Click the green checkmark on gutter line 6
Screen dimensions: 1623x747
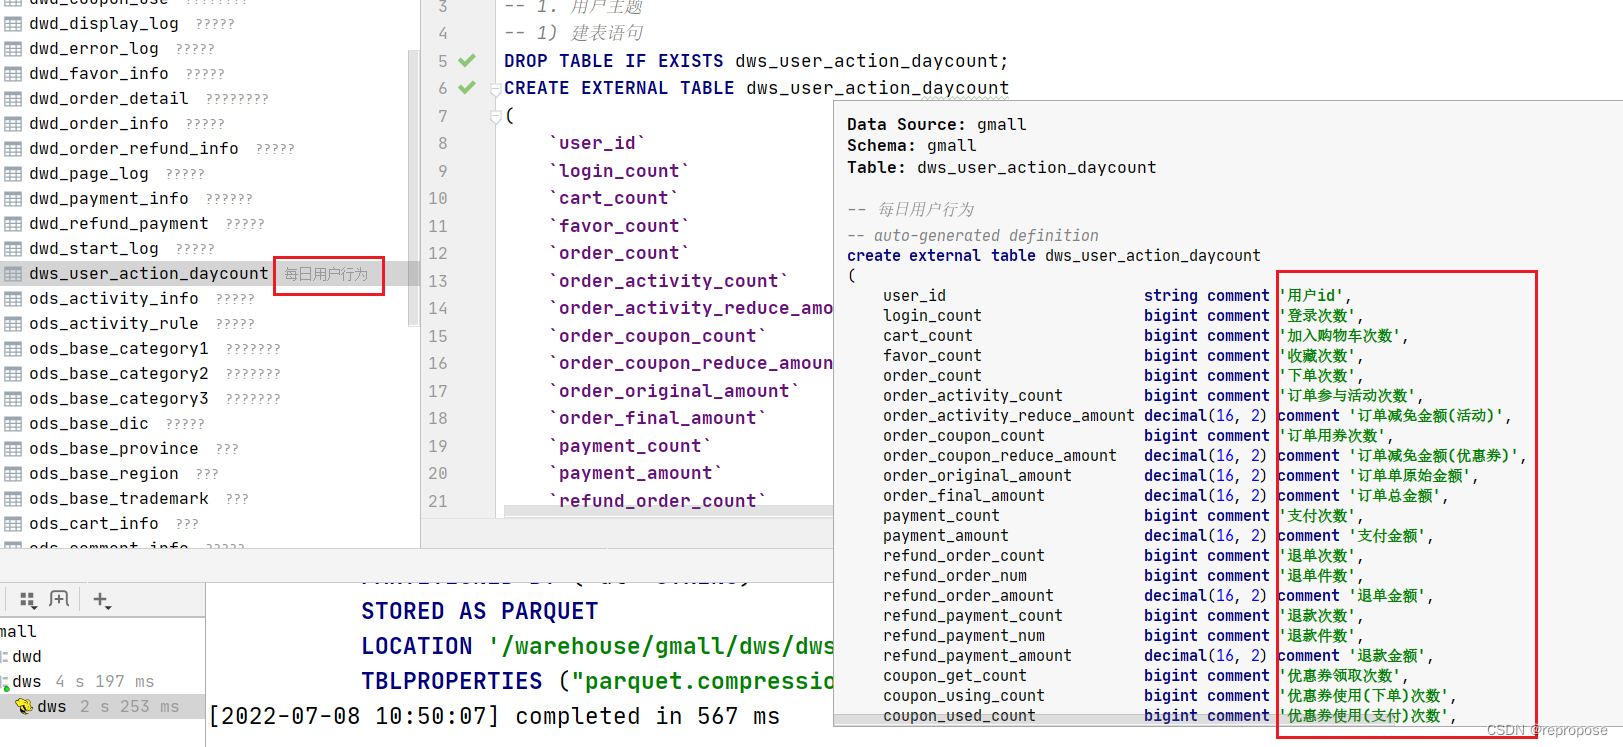coord(467,87)
